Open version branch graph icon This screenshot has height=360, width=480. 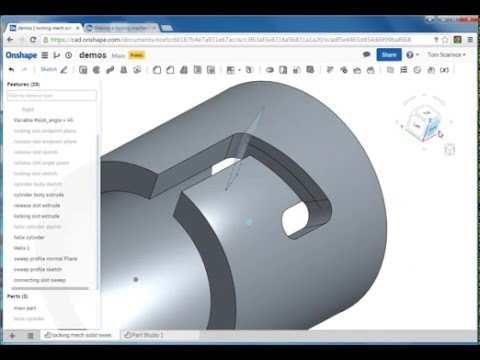pos(56,55)
